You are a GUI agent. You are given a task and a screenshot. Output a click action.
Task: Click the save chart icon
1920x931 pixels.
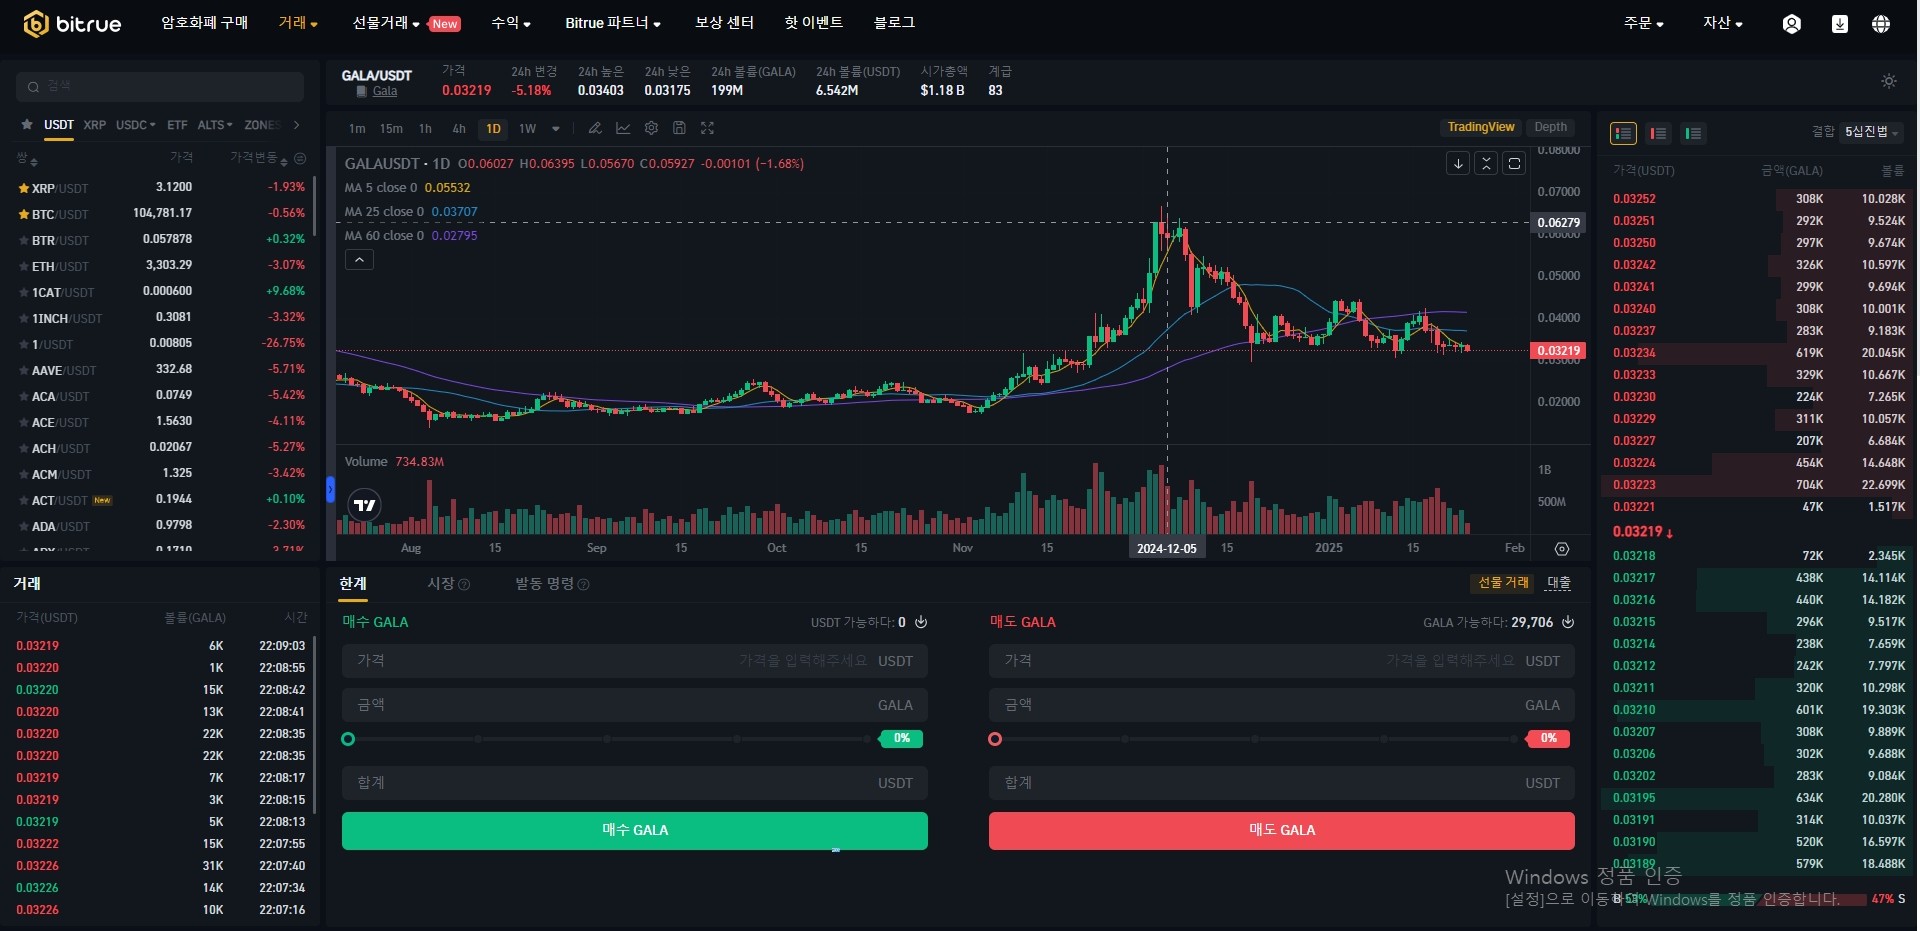pyautogui.click(x=679, y=128)
